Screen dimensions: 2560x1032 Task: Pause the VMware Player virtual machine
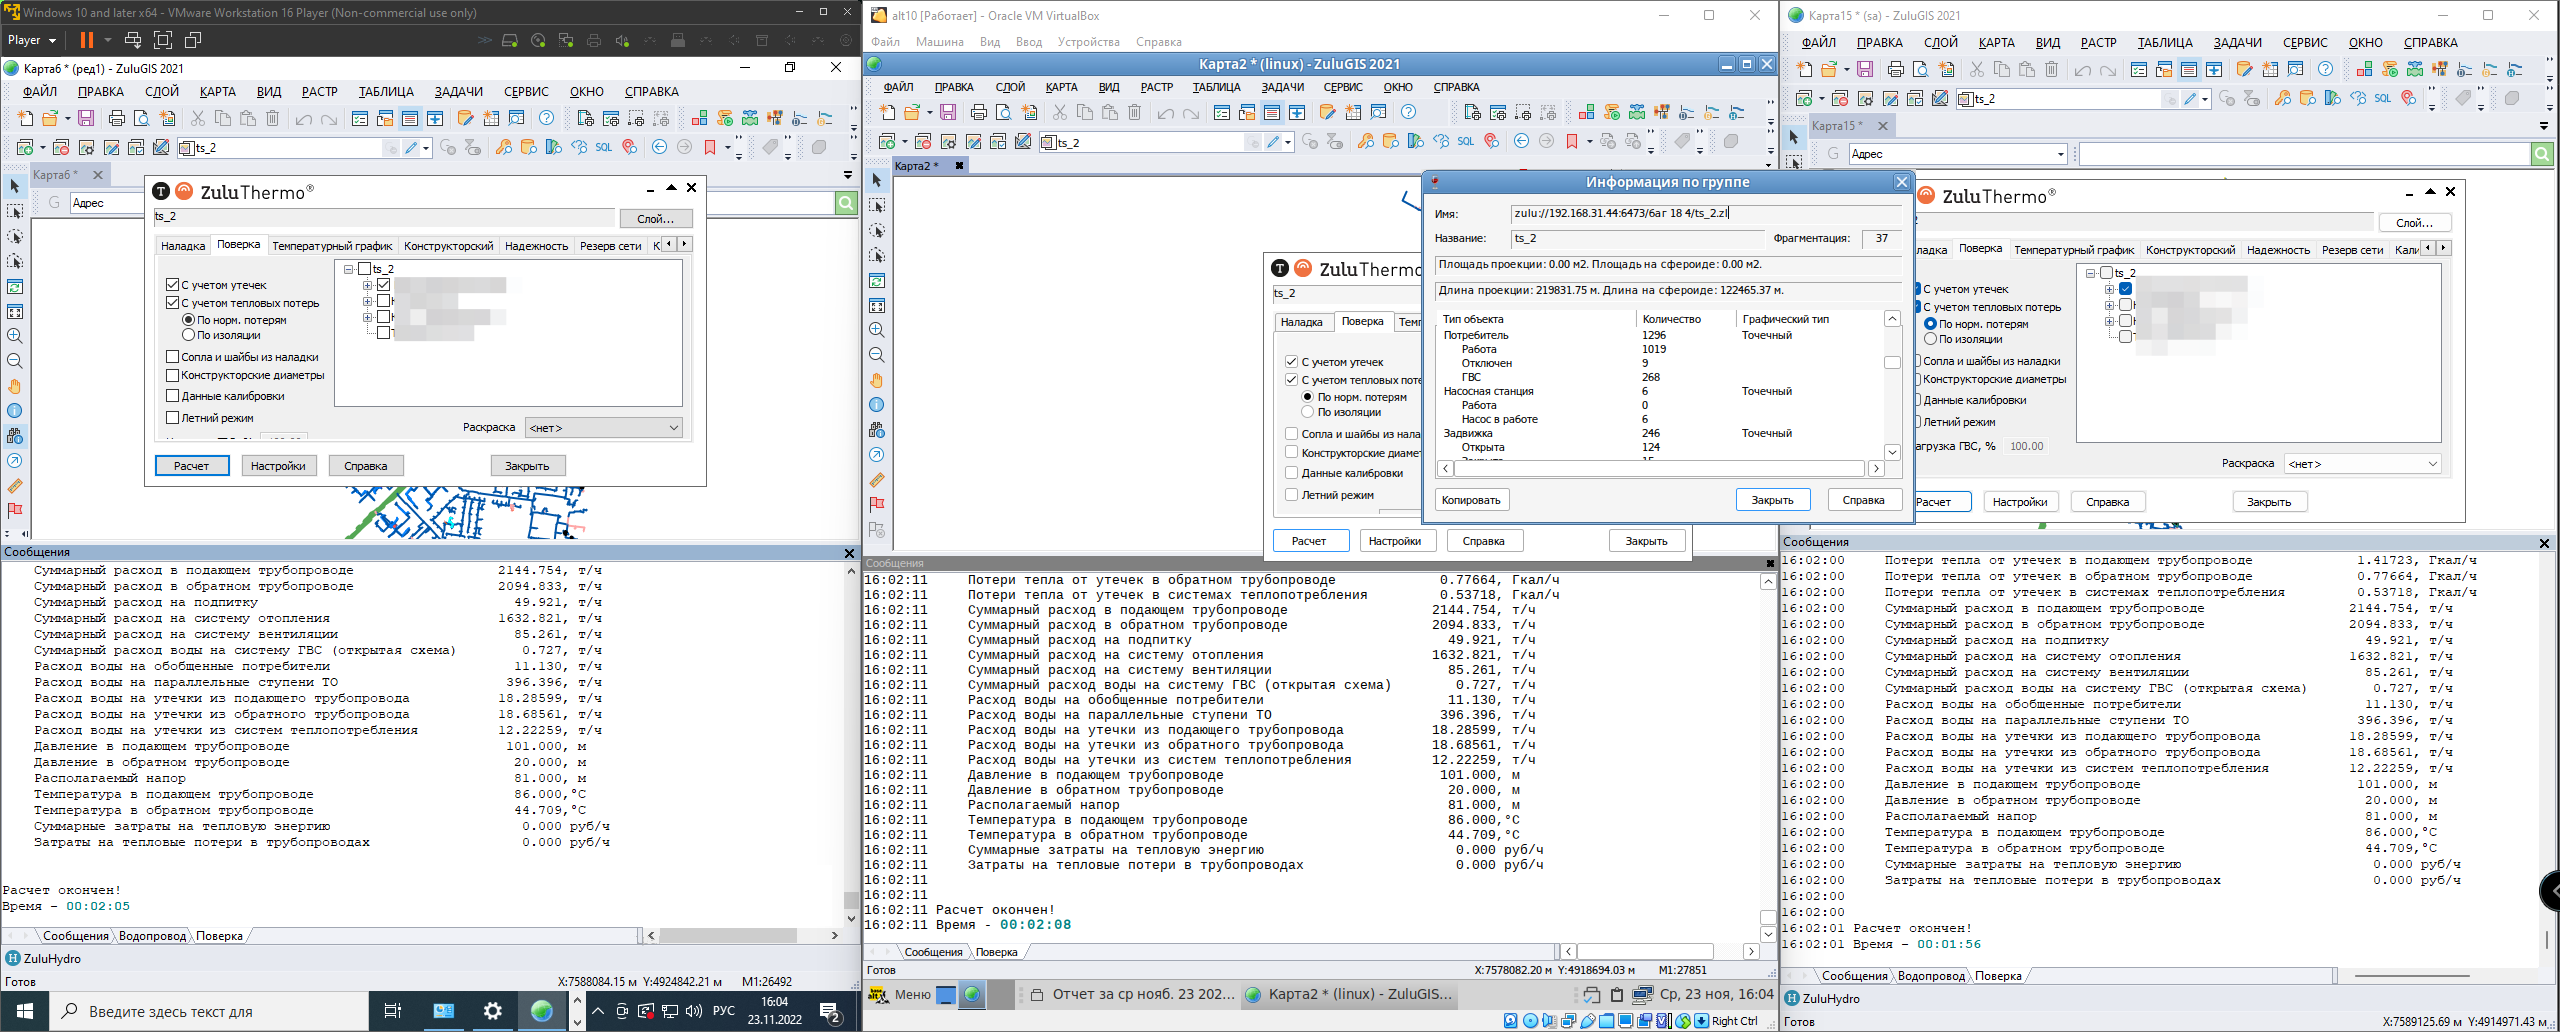pos(87,40)
